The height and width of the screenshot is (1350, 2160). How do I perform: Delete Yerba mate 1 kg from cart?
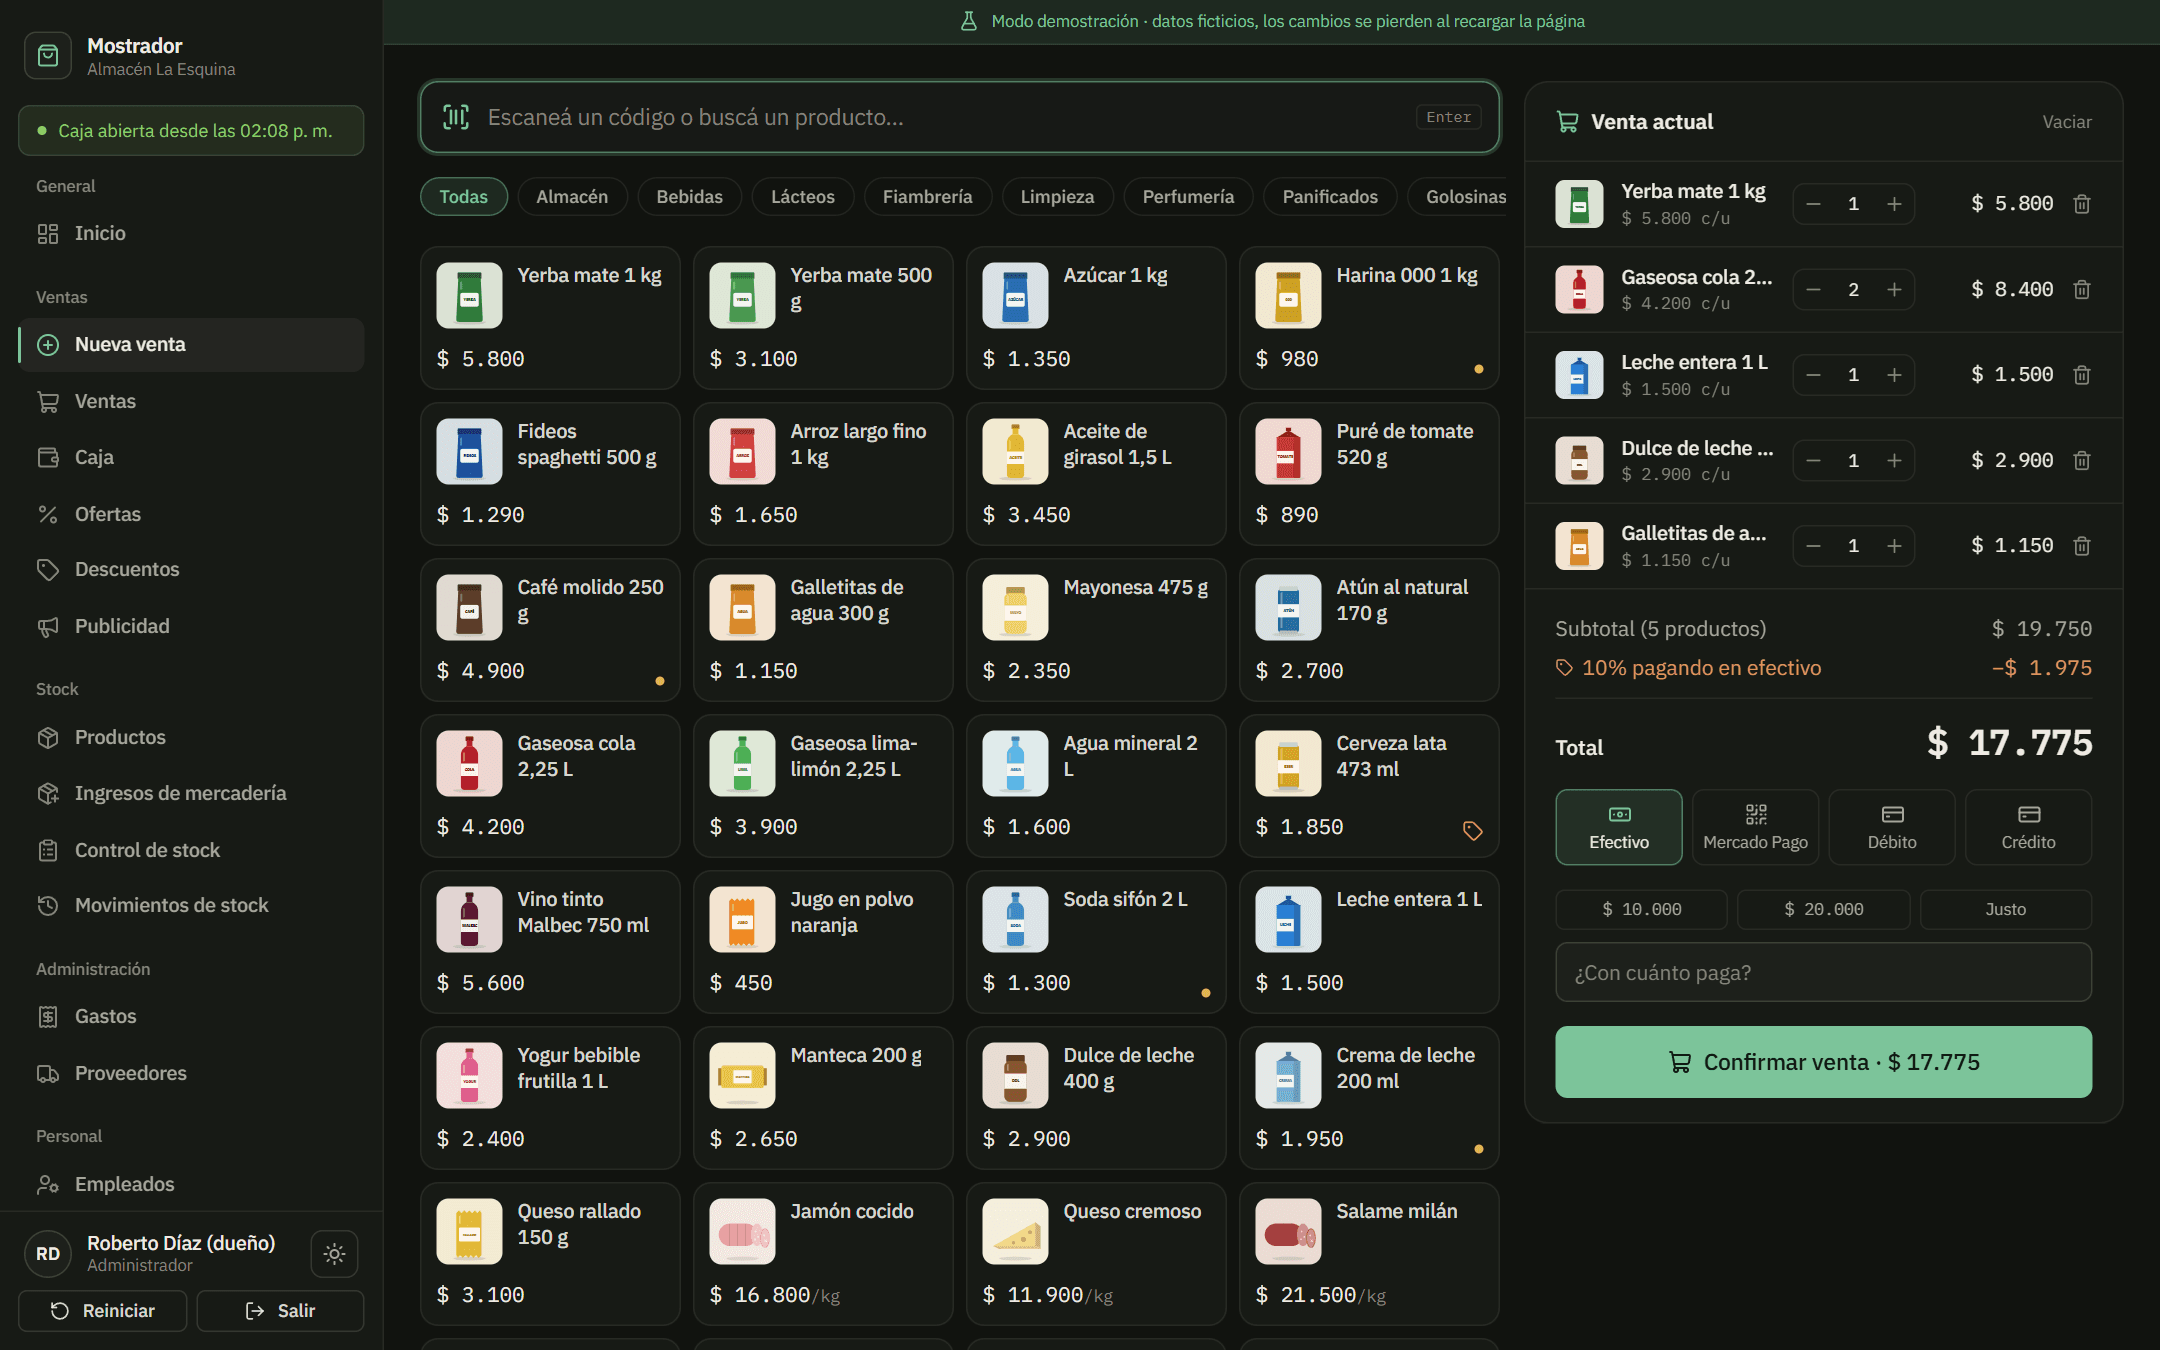coord(2082,204)
